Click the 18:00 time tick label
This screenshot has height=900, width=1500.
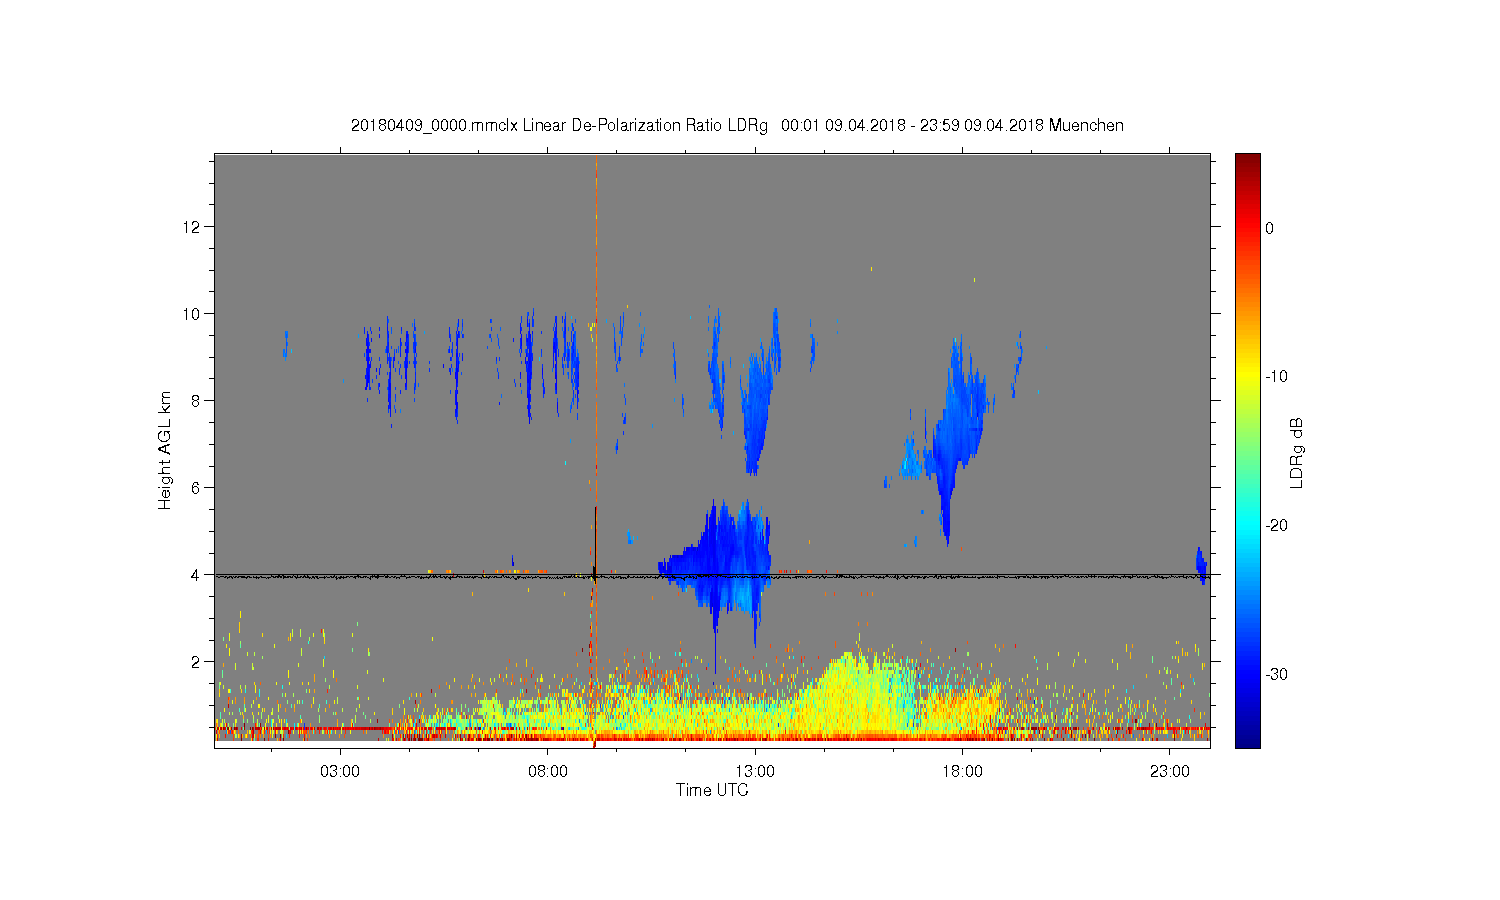pyautogui.click(x=962, y=772)
